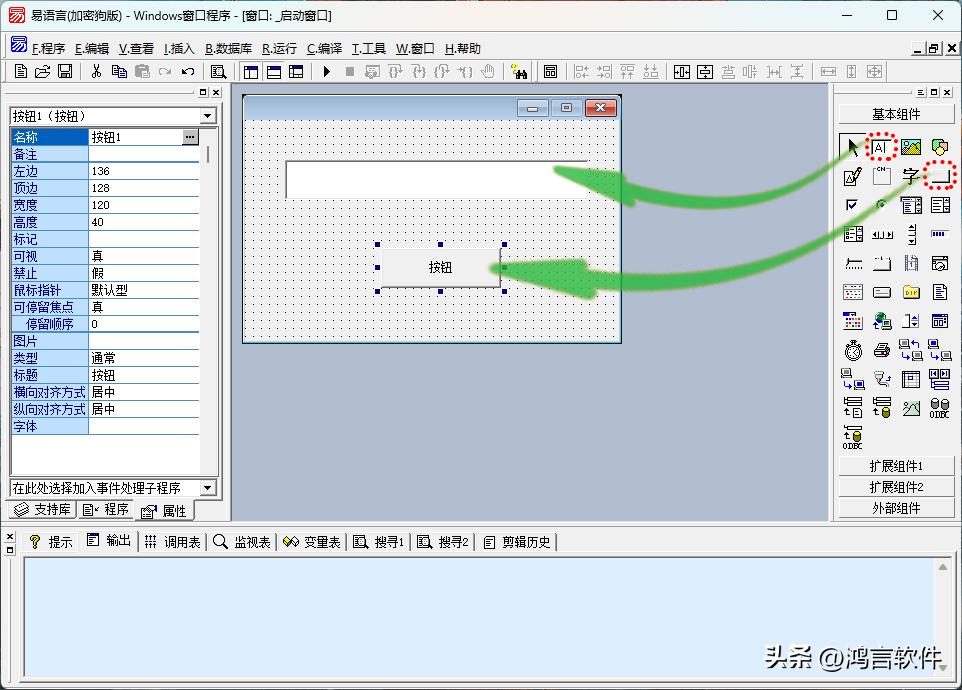Click the Cut scissors toolbar icon
This screenshot has width=962, height=690.
pyautogui.click(x=96, y=72)
